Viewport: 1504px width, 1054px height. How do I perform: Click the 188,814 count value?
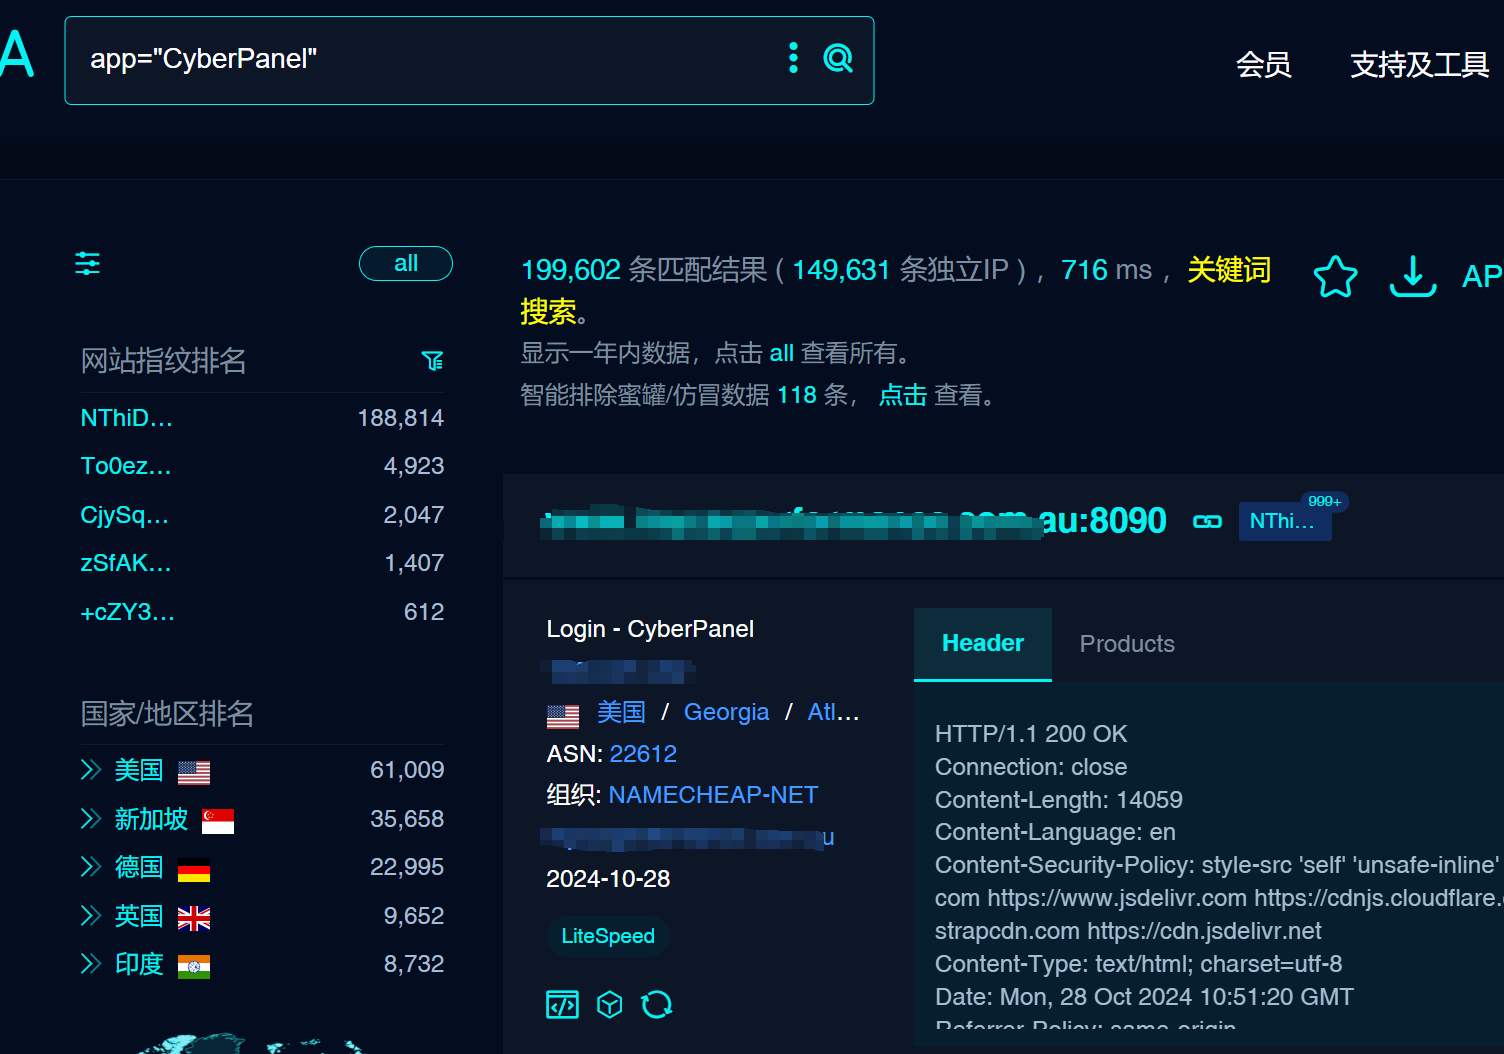401,418
